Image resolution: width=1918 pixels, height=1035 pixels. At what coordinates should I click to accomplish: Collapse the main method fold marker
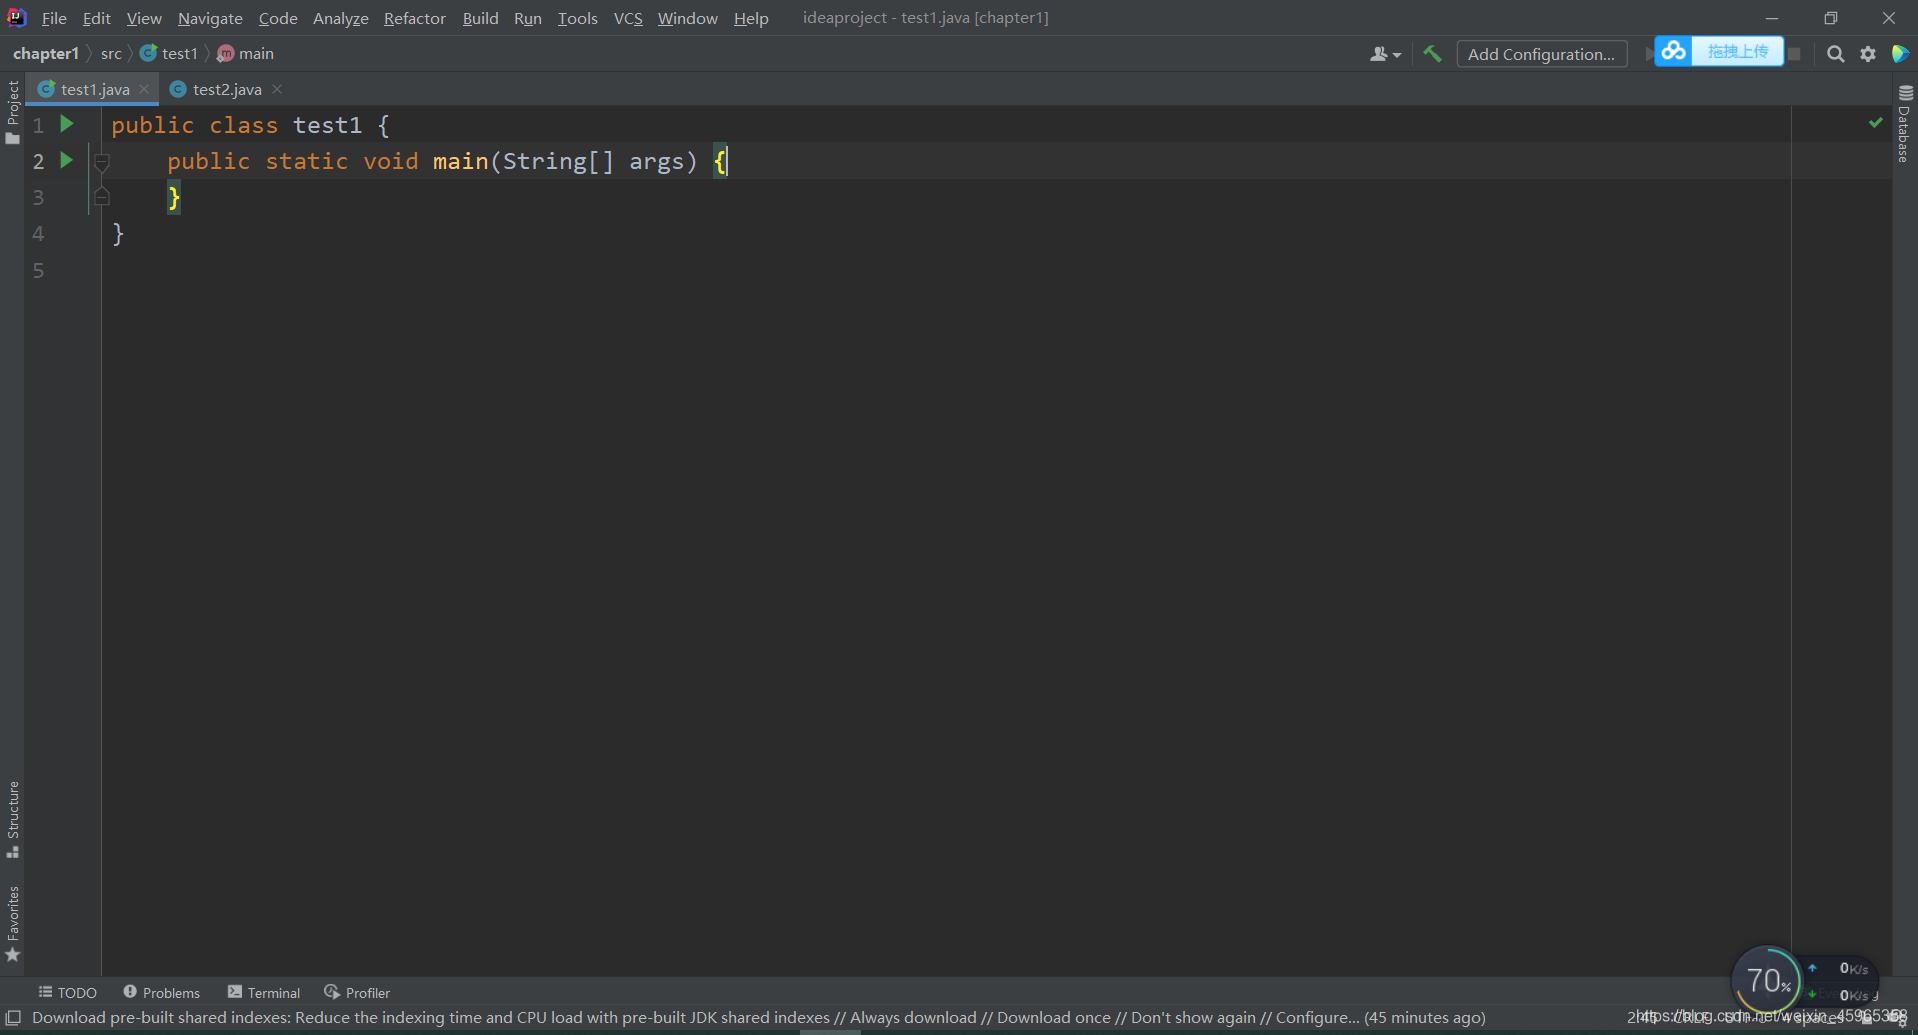pyautogui.click(x=101, y=162)
